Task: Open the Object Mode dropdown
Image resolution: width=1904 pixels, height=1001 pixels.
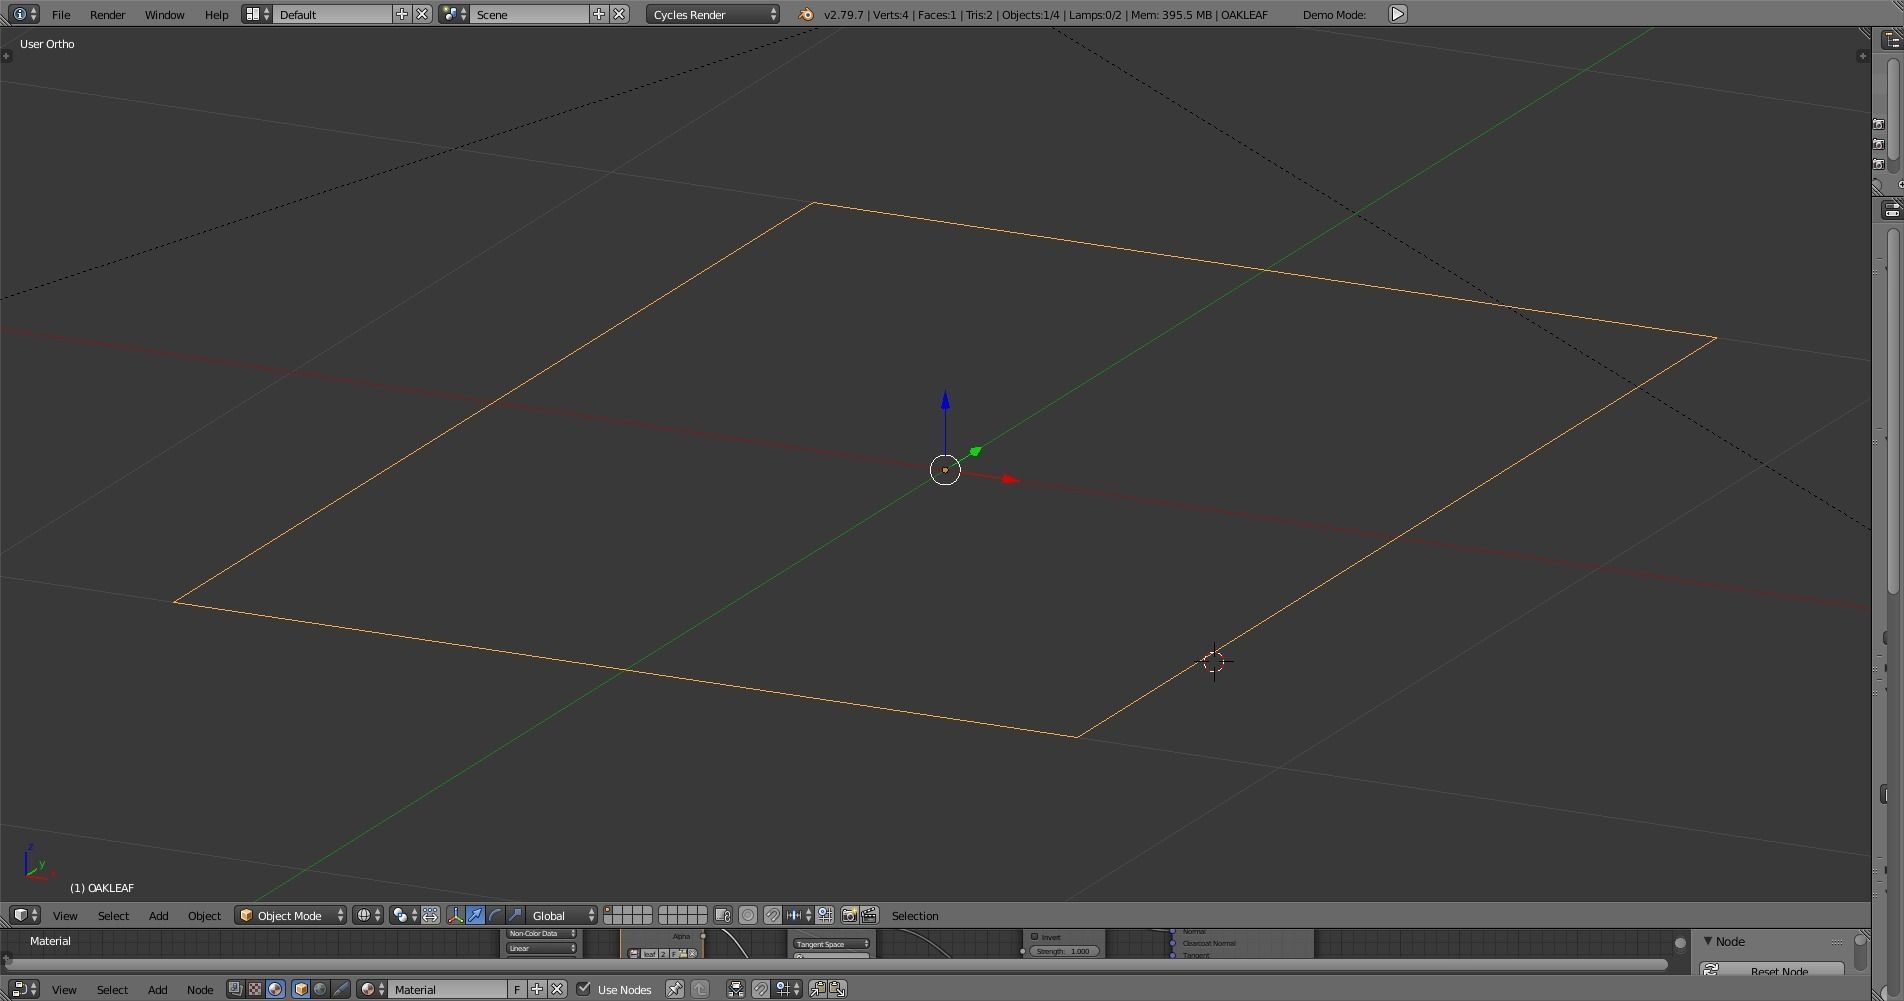Action: click(291, 915)
